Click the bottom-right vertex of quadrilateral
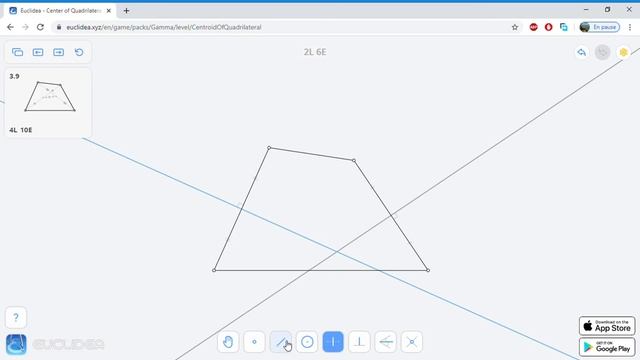The width and height of the screenshot is (640, 360). 428,270
